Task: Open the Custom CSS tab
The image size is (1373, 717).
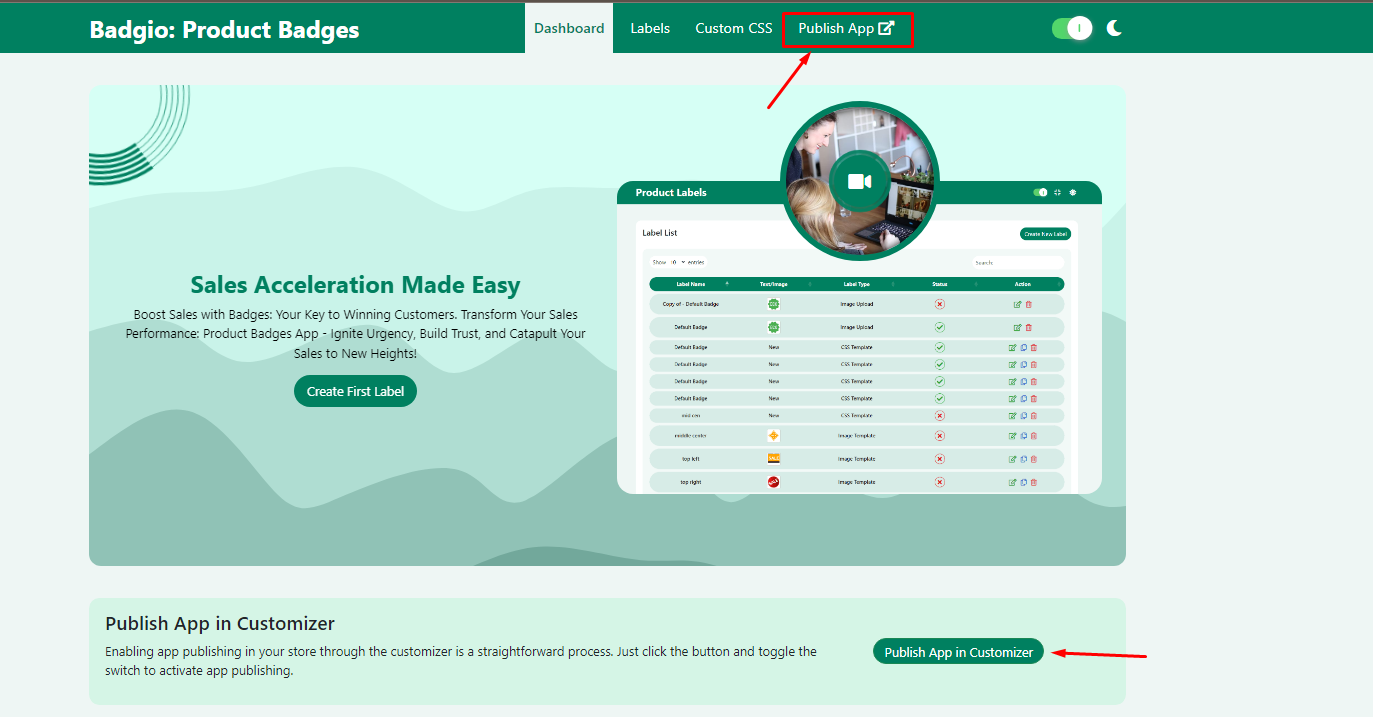Action: [x=734, y=28]
